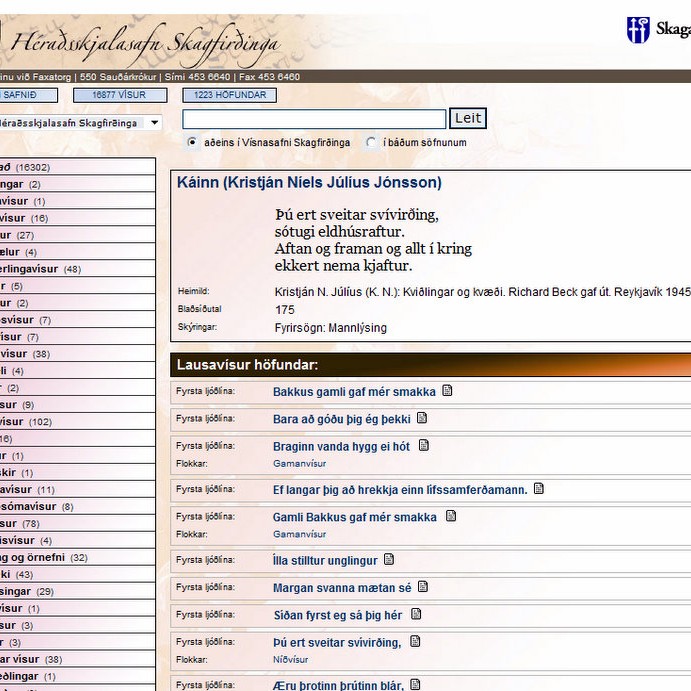The image size is (691, 691).
Task: Select the sidebar category with count (102)
Action: 30,422
